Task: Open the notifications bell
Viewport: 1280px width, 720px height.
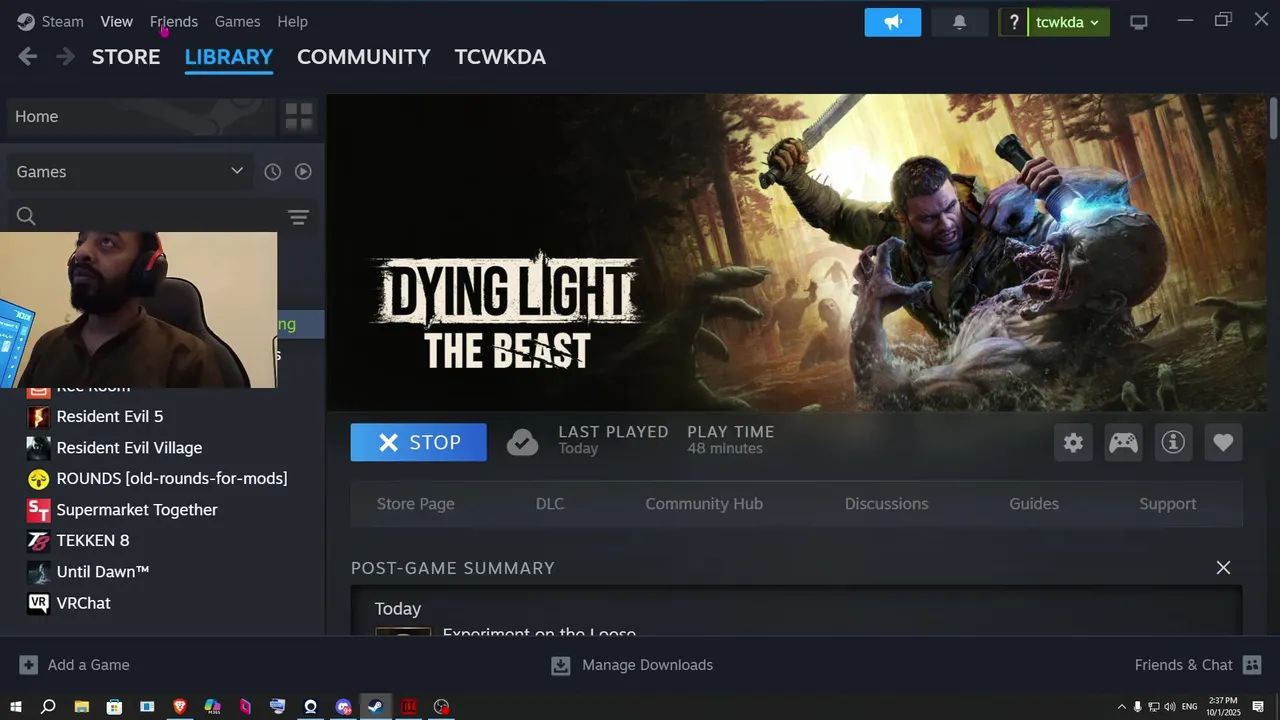Action: [959, 22]
